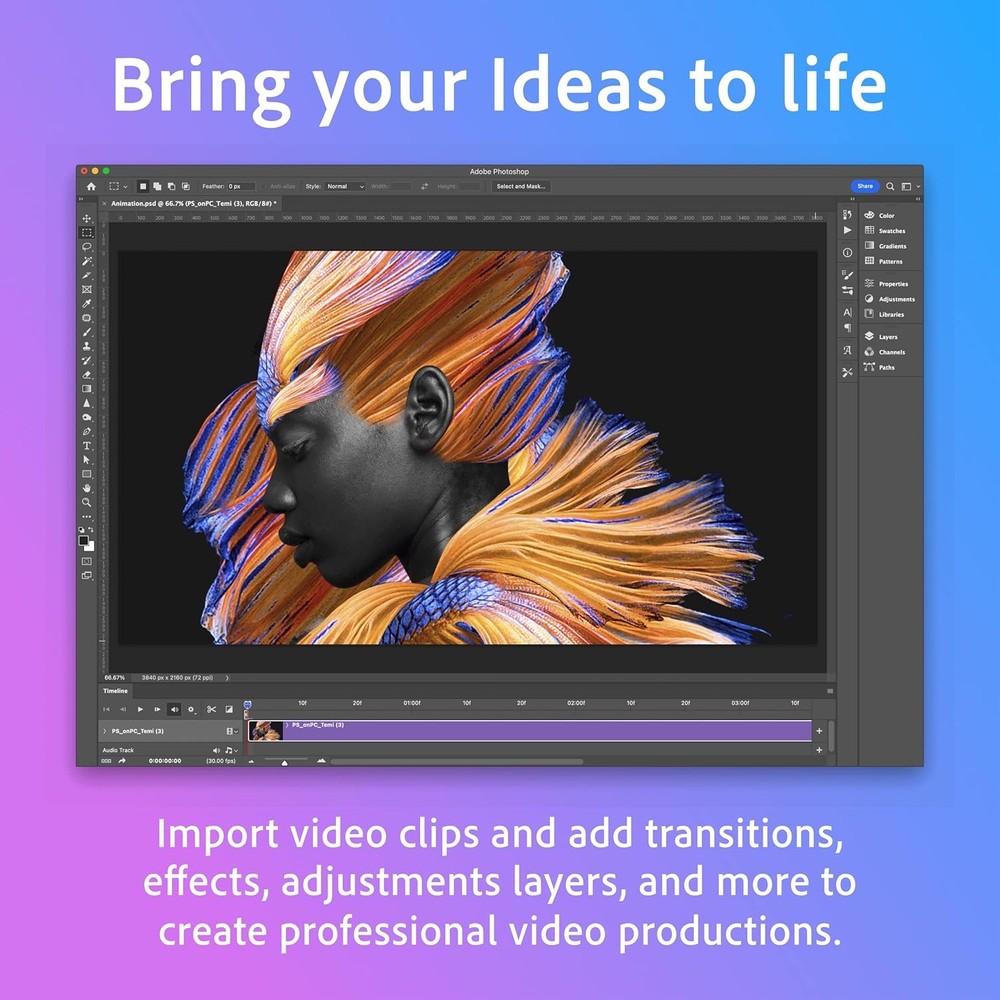Click the Select and Mask button
Screen dimensions: 1000x1000
519,186
